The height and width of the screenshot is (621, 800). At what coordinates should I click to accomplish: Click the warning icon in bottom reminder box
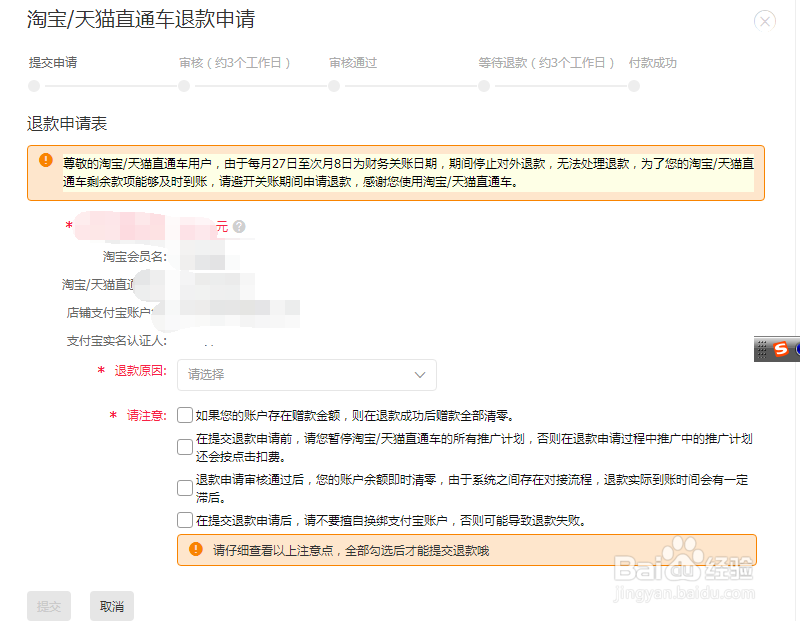(195, 549)
